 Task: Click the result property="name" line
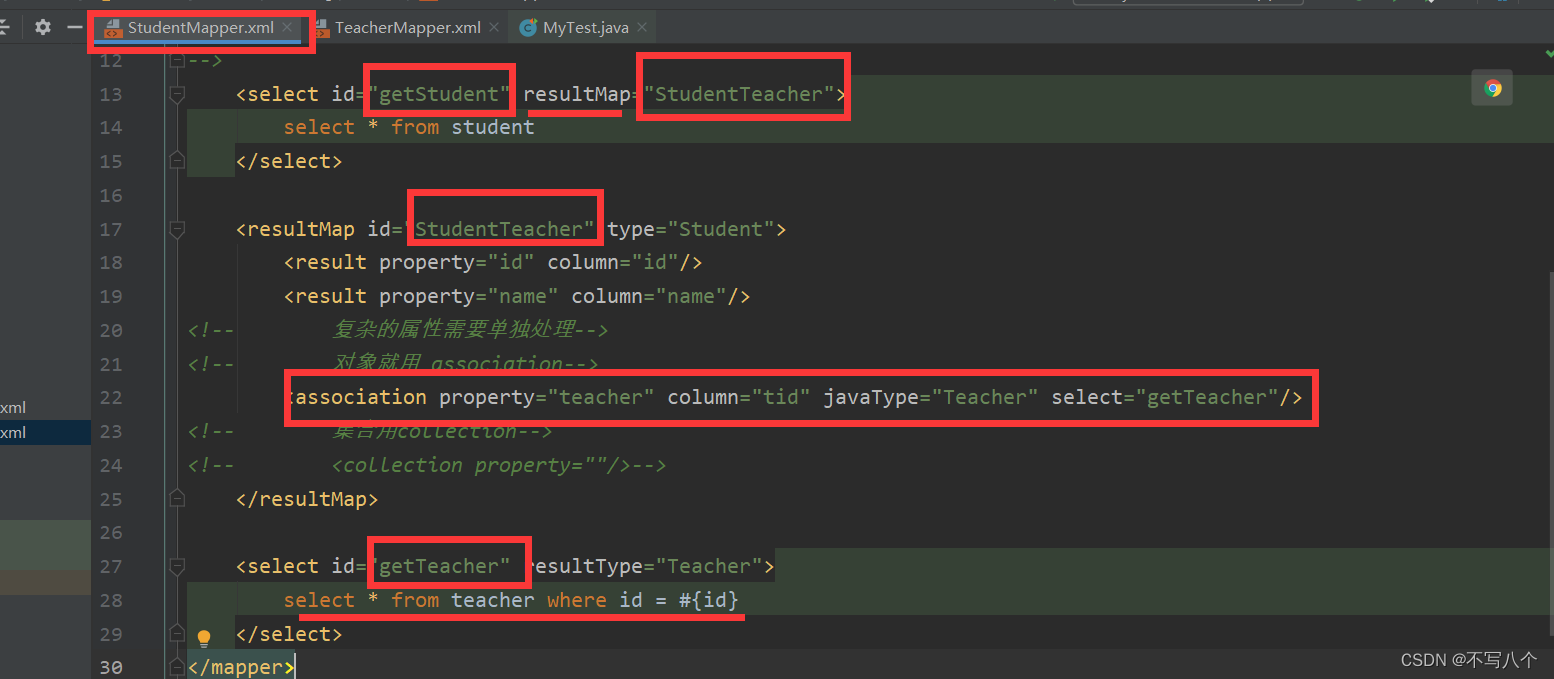tap(517, 296)
